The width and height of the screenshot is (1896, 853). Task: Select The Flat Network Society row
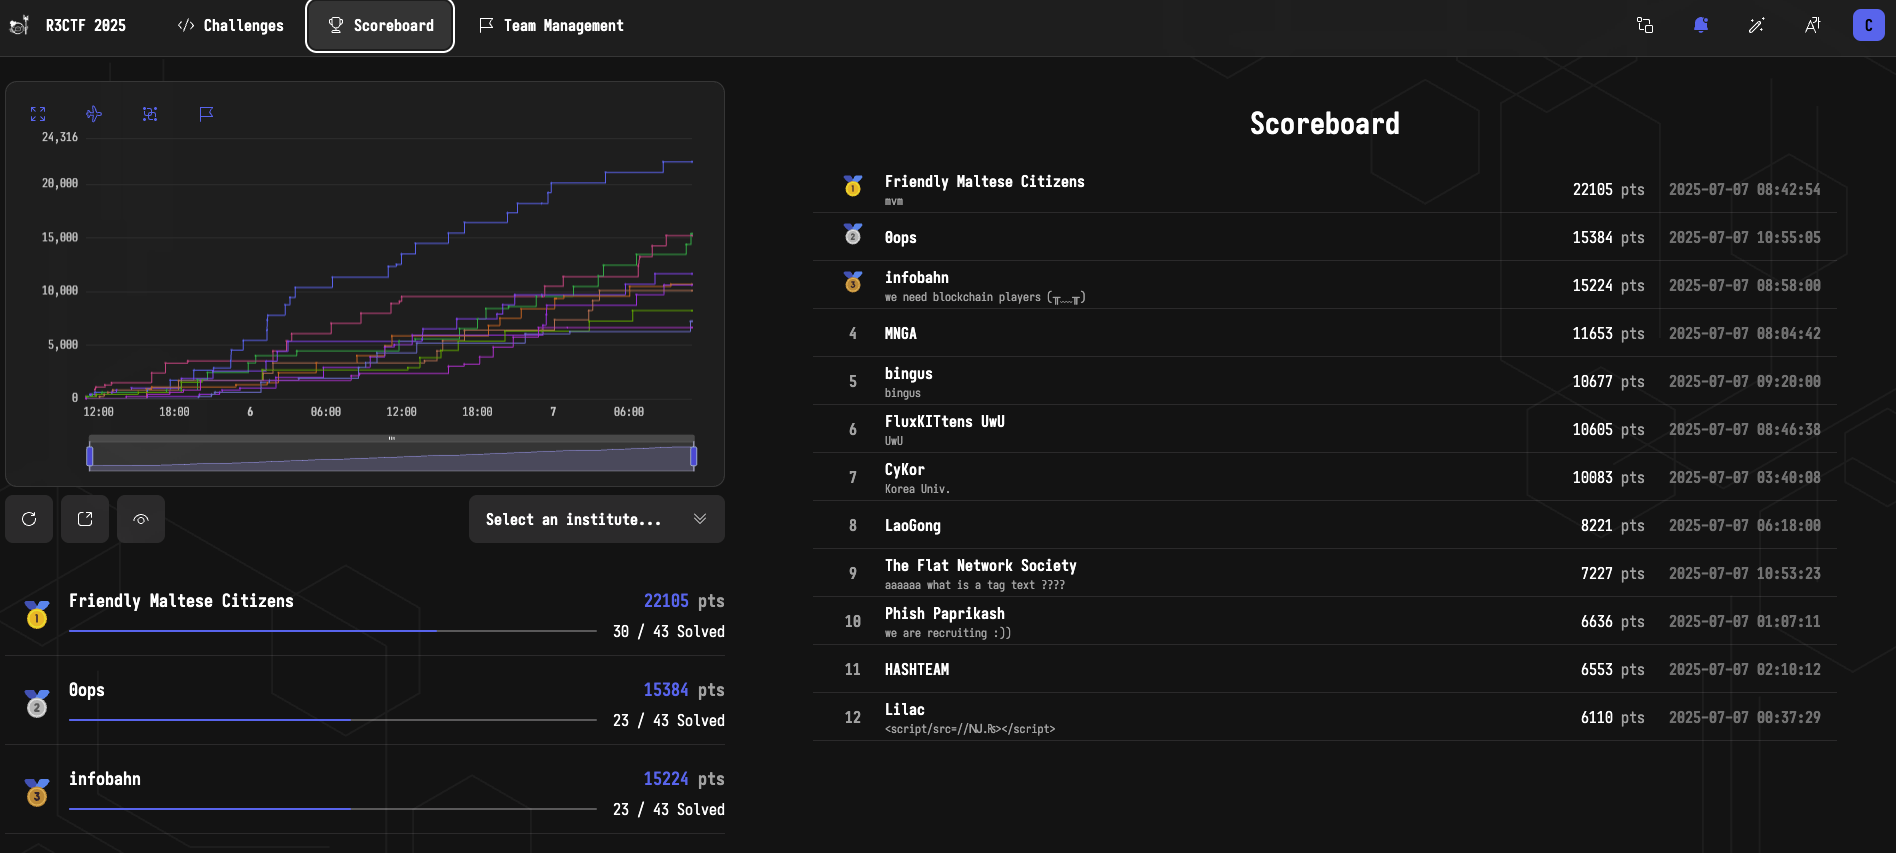[x=1325, y=573]
